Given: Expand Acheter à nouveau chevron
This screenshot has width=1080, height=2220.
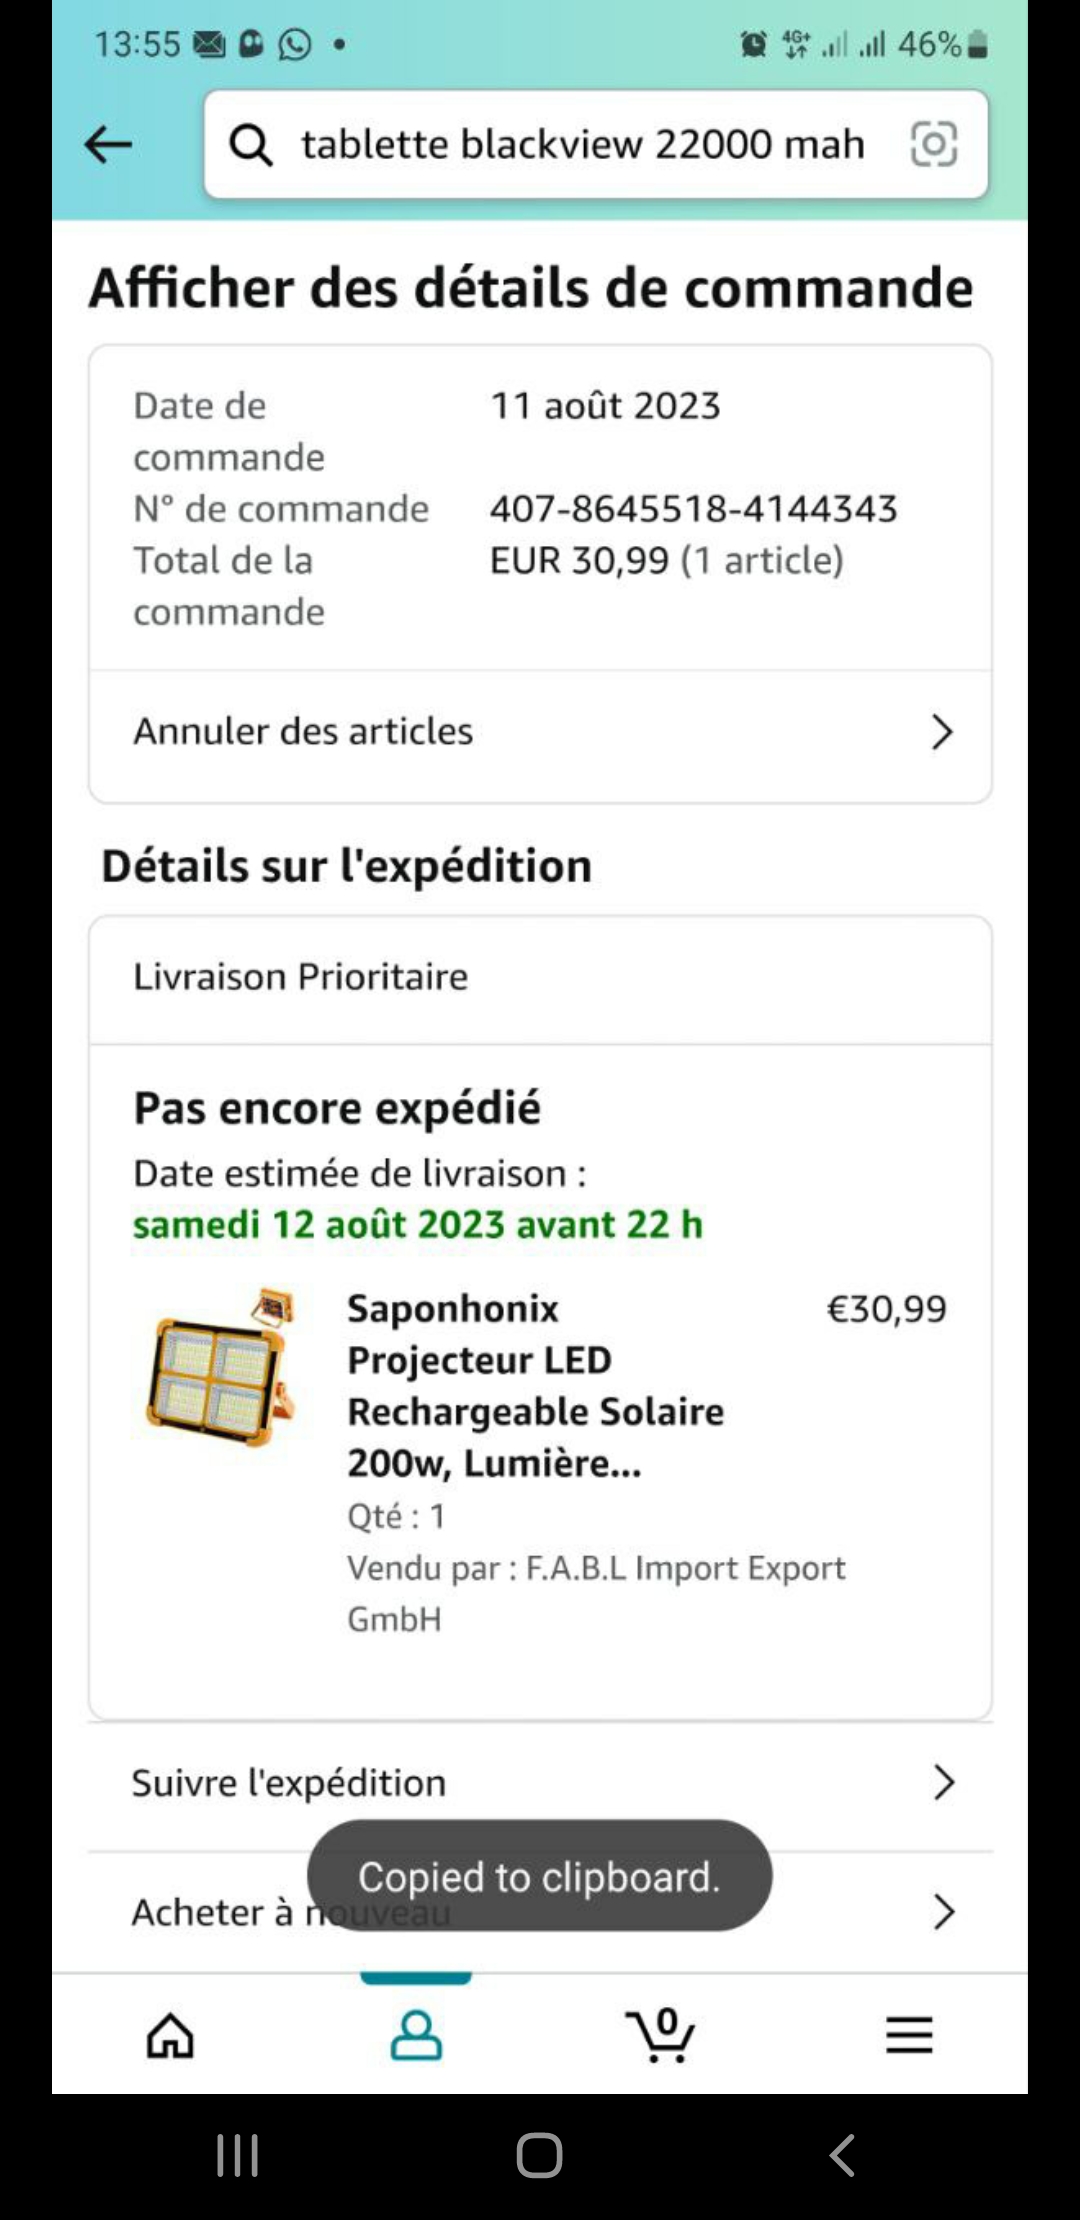Looking at the screenshot, I should point(943,1912).
